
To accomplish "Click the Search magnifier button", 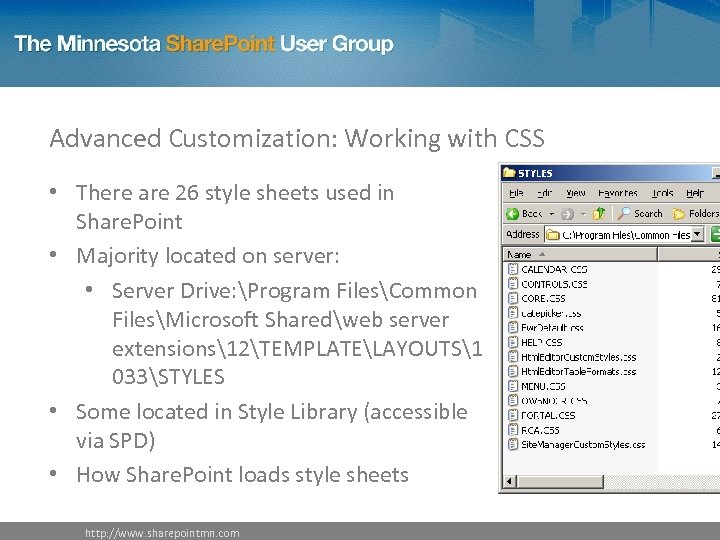I will pyautogui.click(x=640, y=214).
